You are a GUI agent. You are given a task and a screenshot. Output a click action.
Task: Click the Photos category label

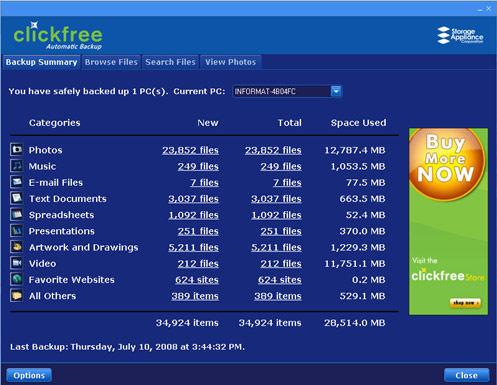click(45, 150)
